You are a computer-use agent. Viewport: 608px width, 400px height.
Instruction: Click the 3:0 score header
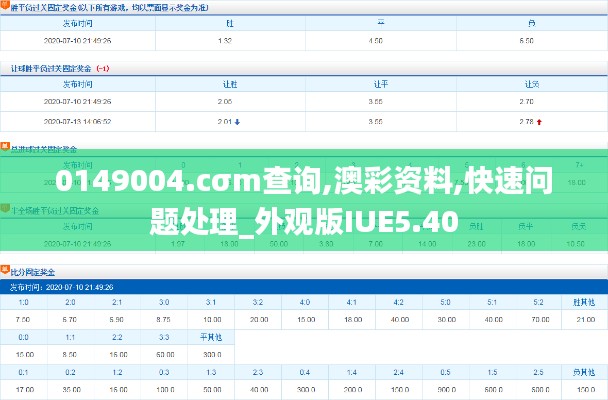pos(164,302)
